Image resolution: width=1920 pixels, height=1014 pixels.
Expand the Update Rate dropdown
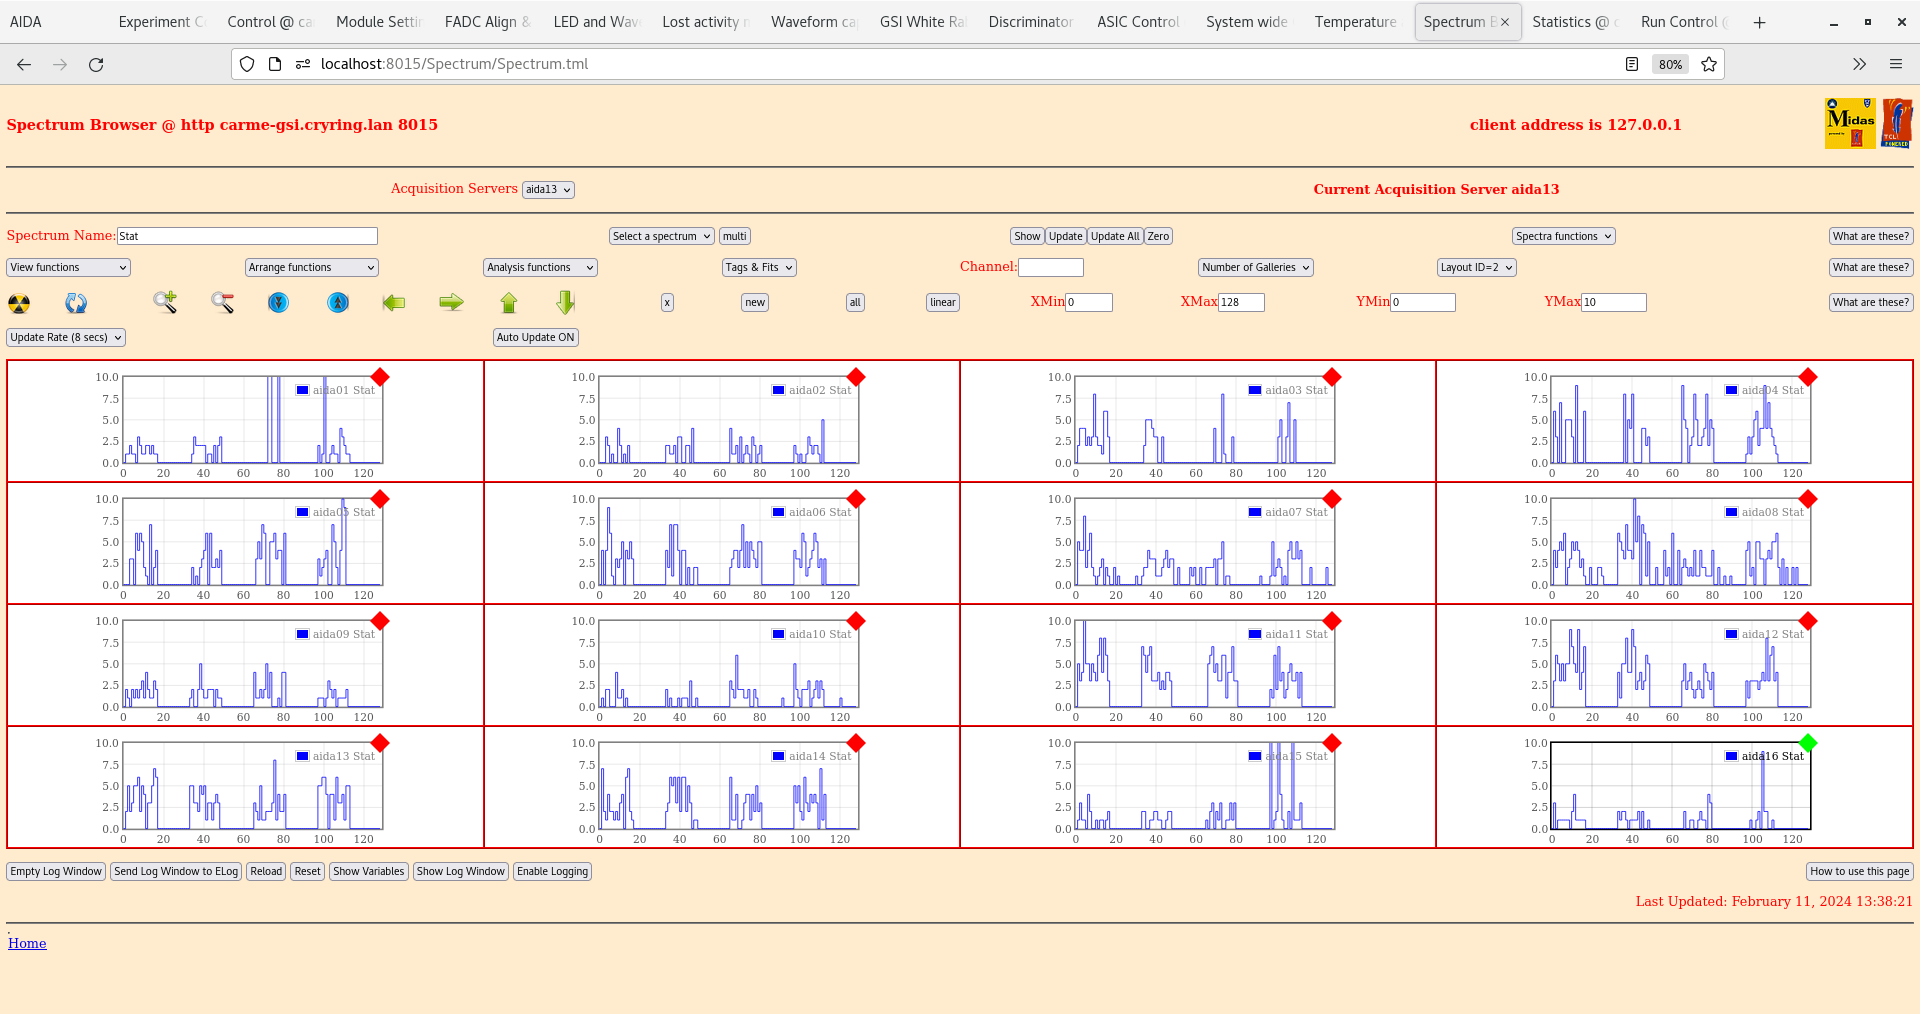pos(66,337)
